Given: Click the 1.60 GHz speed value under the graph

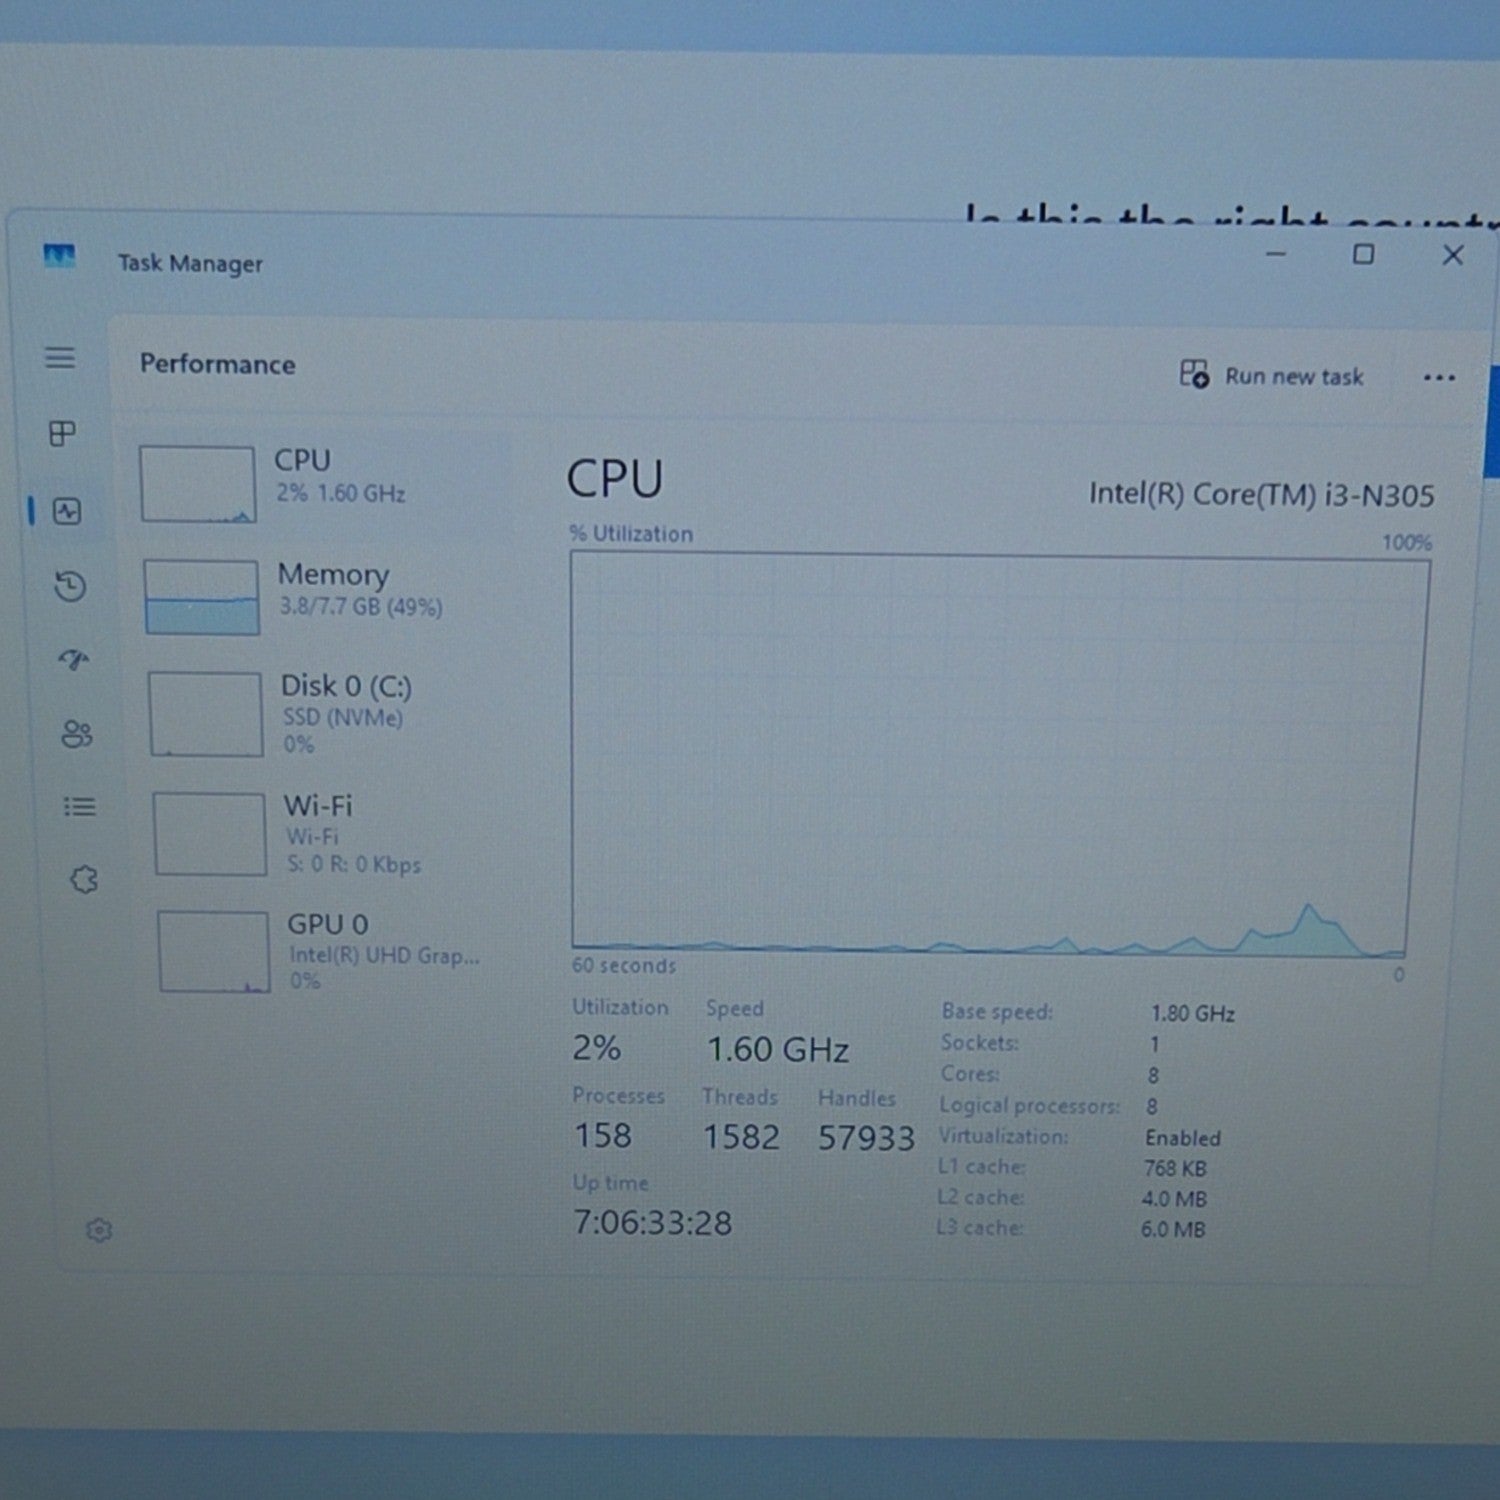Looking at the screenshot, I should pyautogui.click(x=778, y=1050).
